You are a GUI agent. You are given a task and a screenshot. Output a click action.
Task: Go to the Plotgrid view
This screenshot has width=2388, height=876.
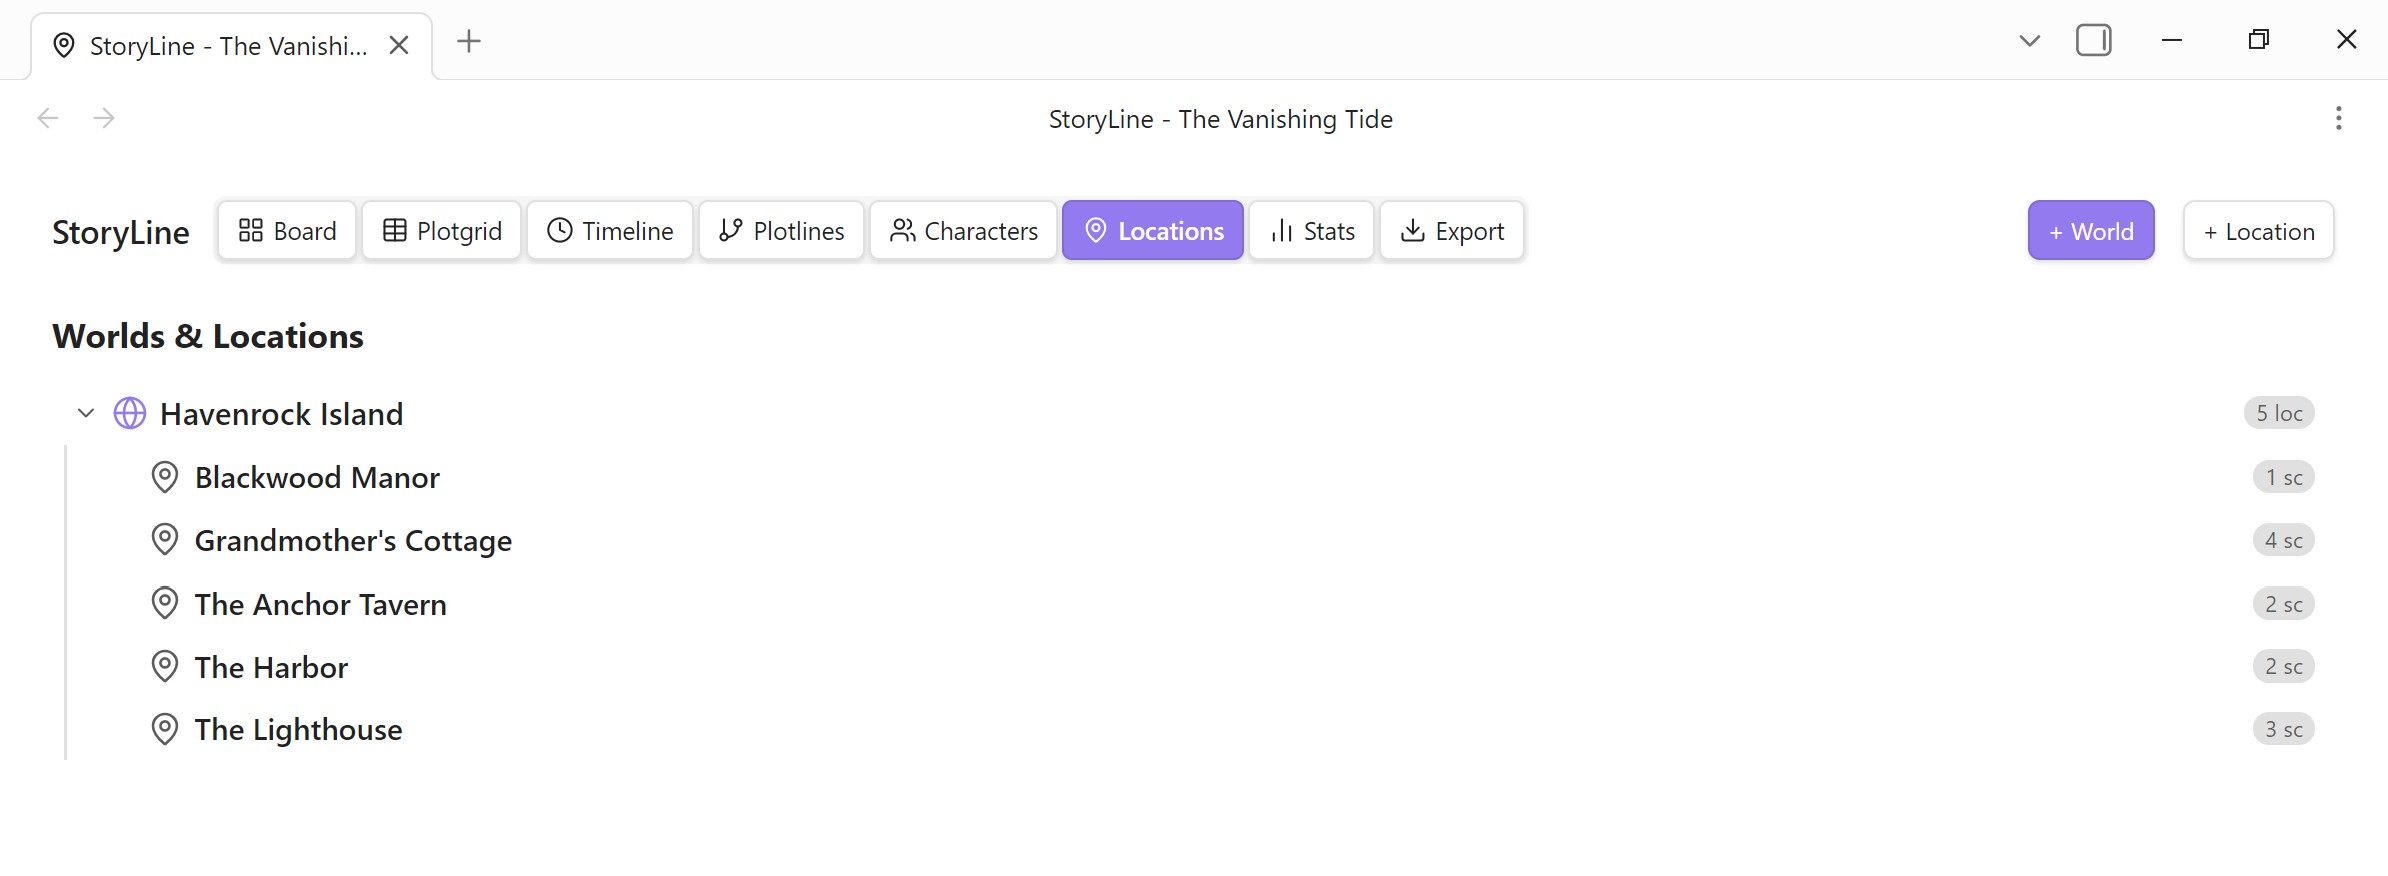click(x=441, y=231)
